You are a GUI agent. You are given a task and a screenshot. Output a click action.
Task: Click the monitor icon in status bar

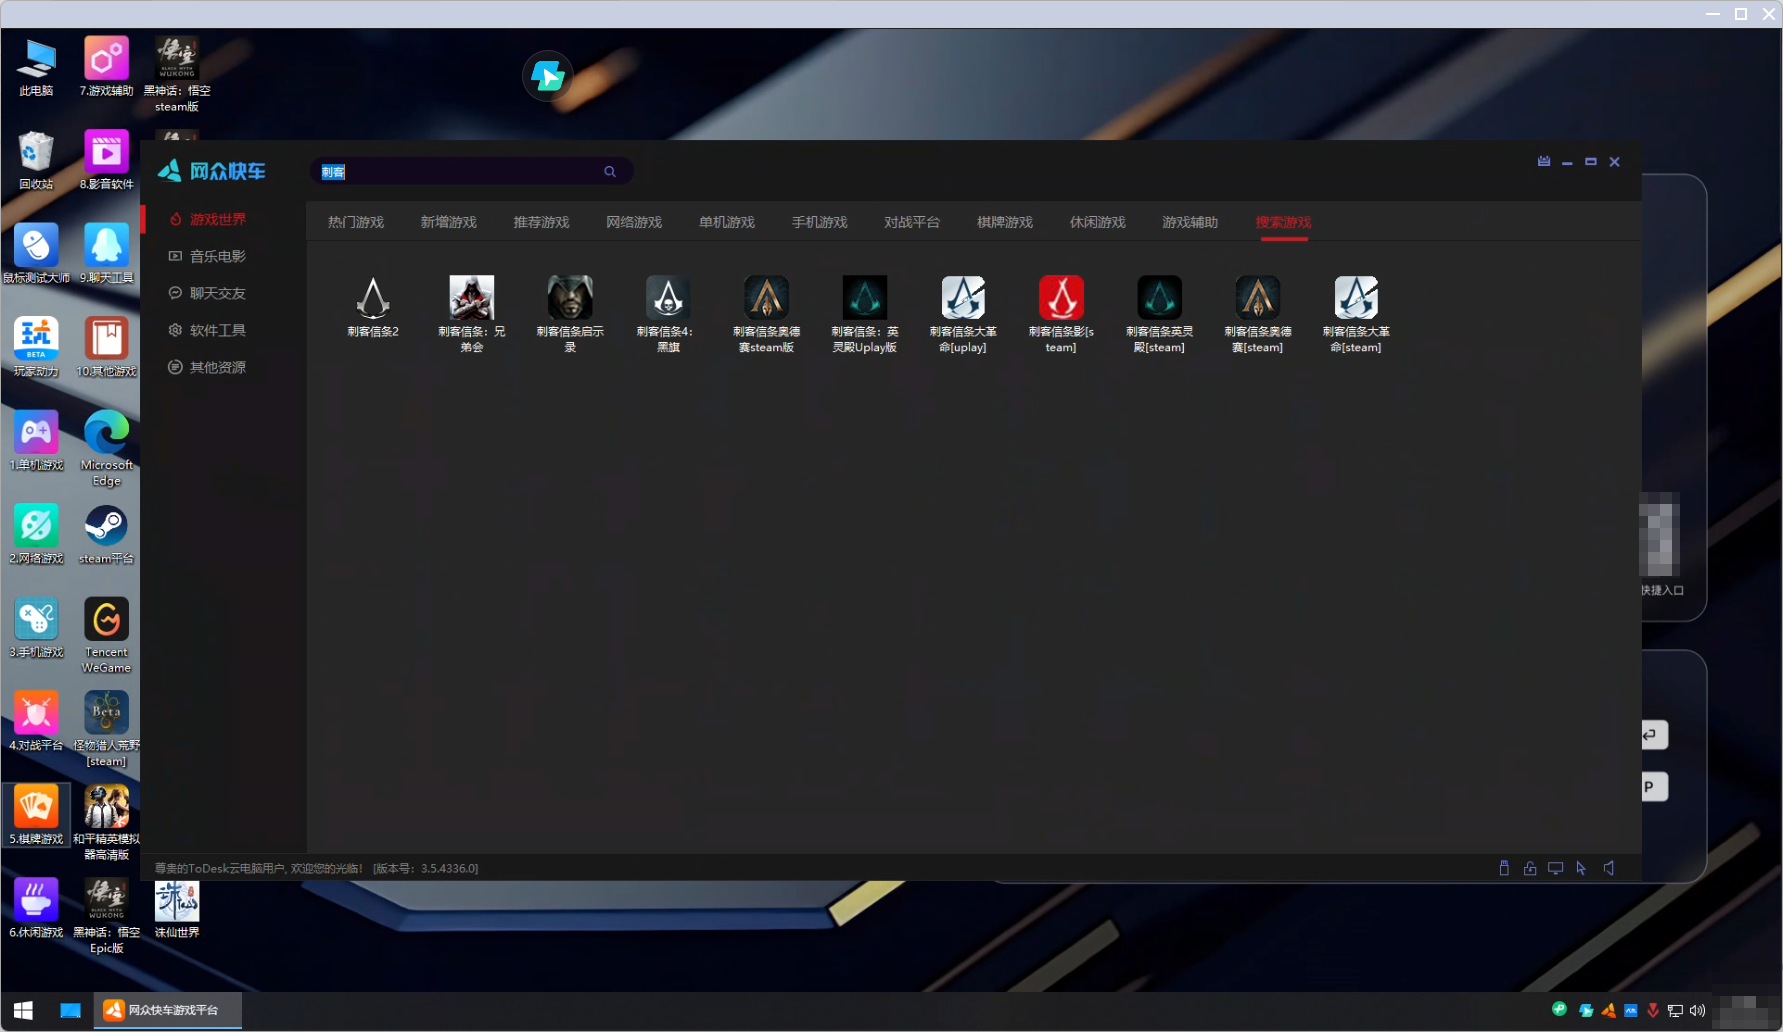click(1556, 868)
